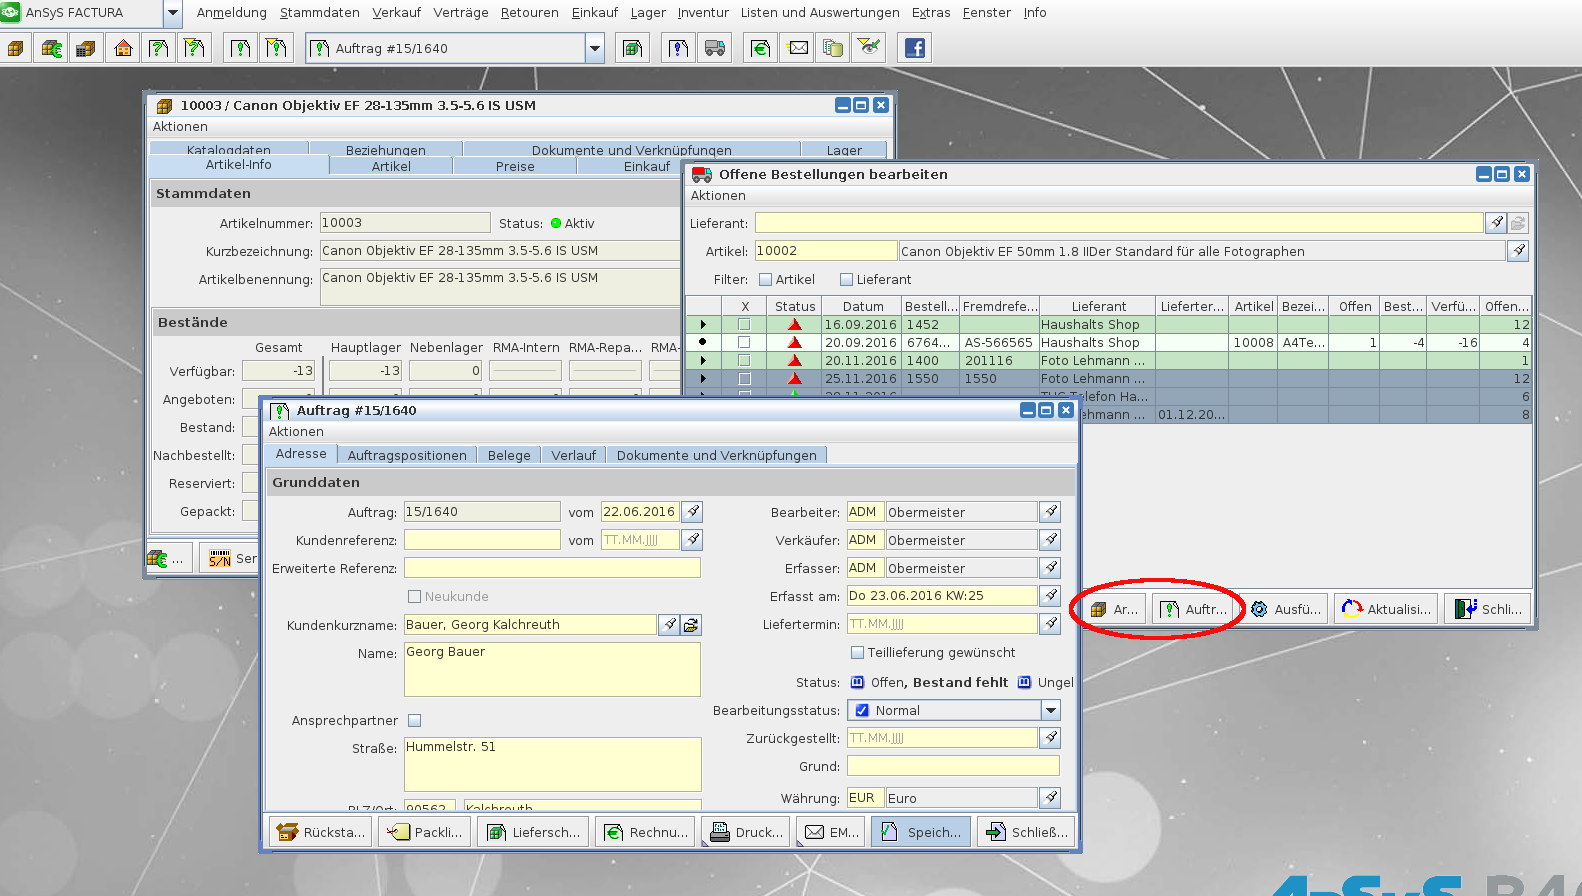Click the Rechnung invoice button icon
This screenshot has width=1582, height=896.
pos(614,832)
